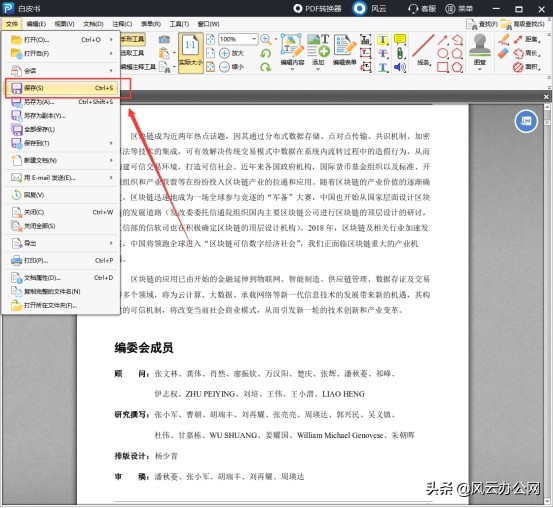Click the 编辑内容 edit content icon
The width and height of the screenshot is (553, 508).
coord(292,46)
